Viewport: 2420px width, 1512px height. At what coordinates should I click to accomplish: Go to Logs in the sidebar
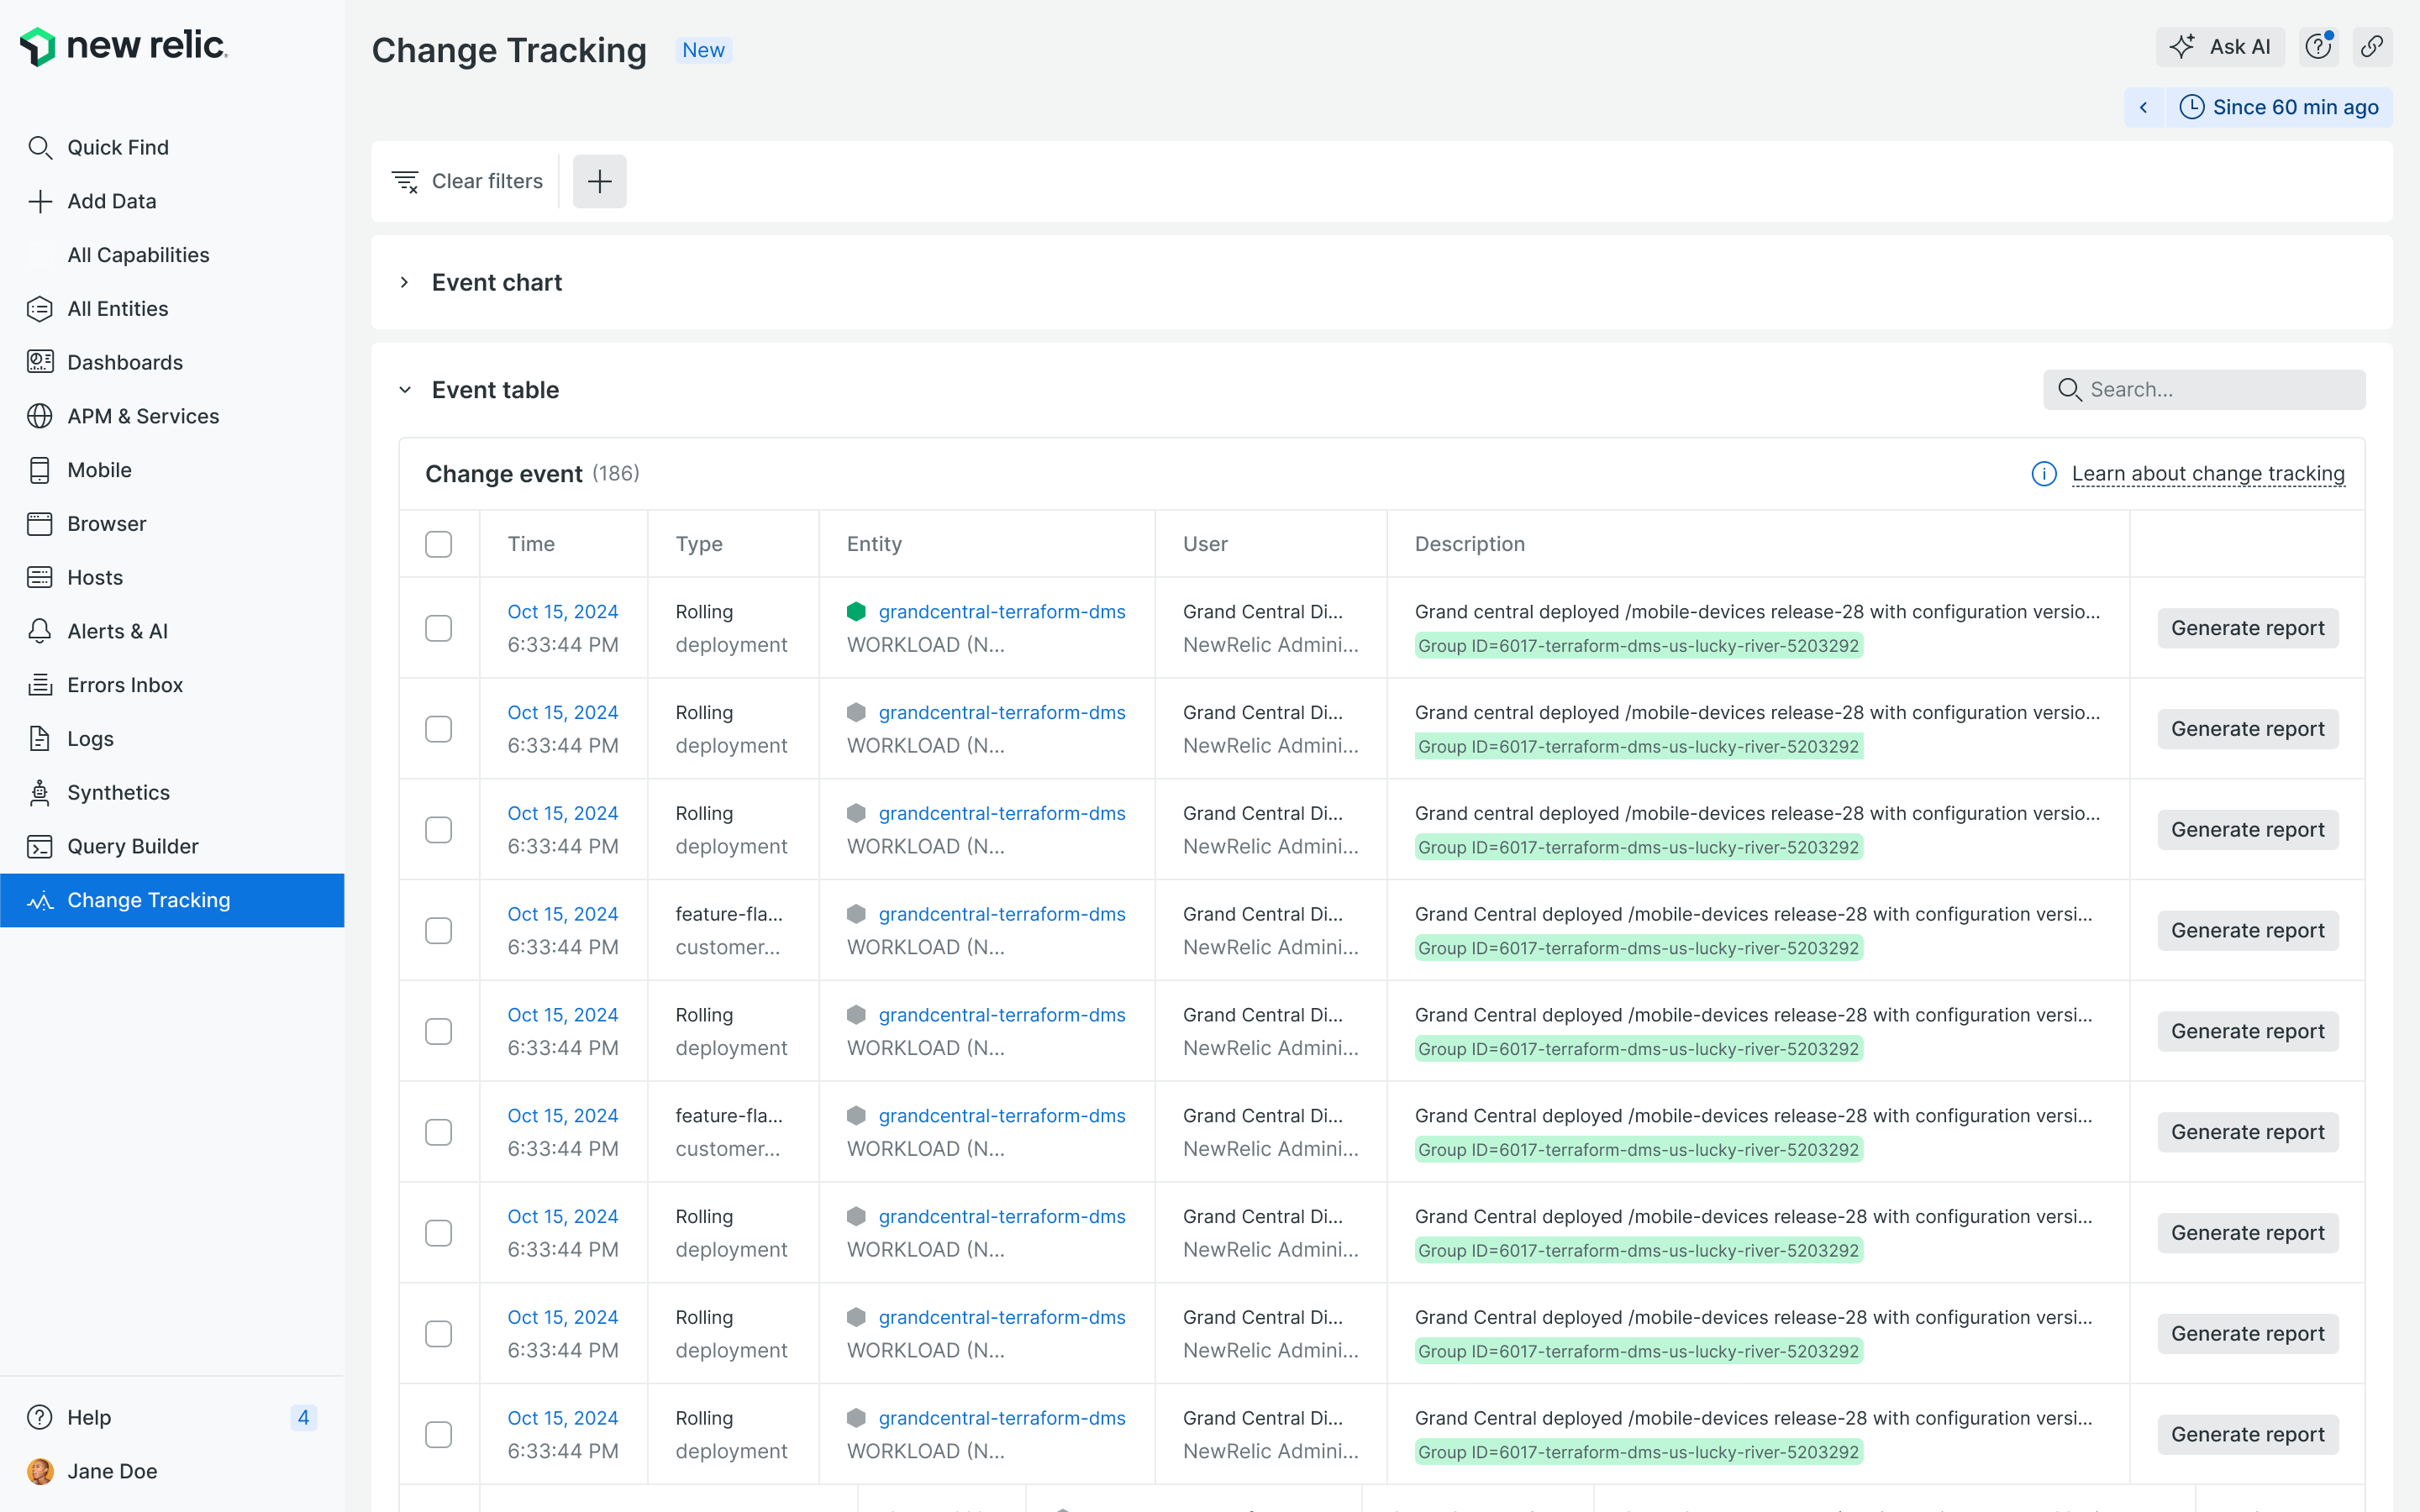[x=90, y=739]
